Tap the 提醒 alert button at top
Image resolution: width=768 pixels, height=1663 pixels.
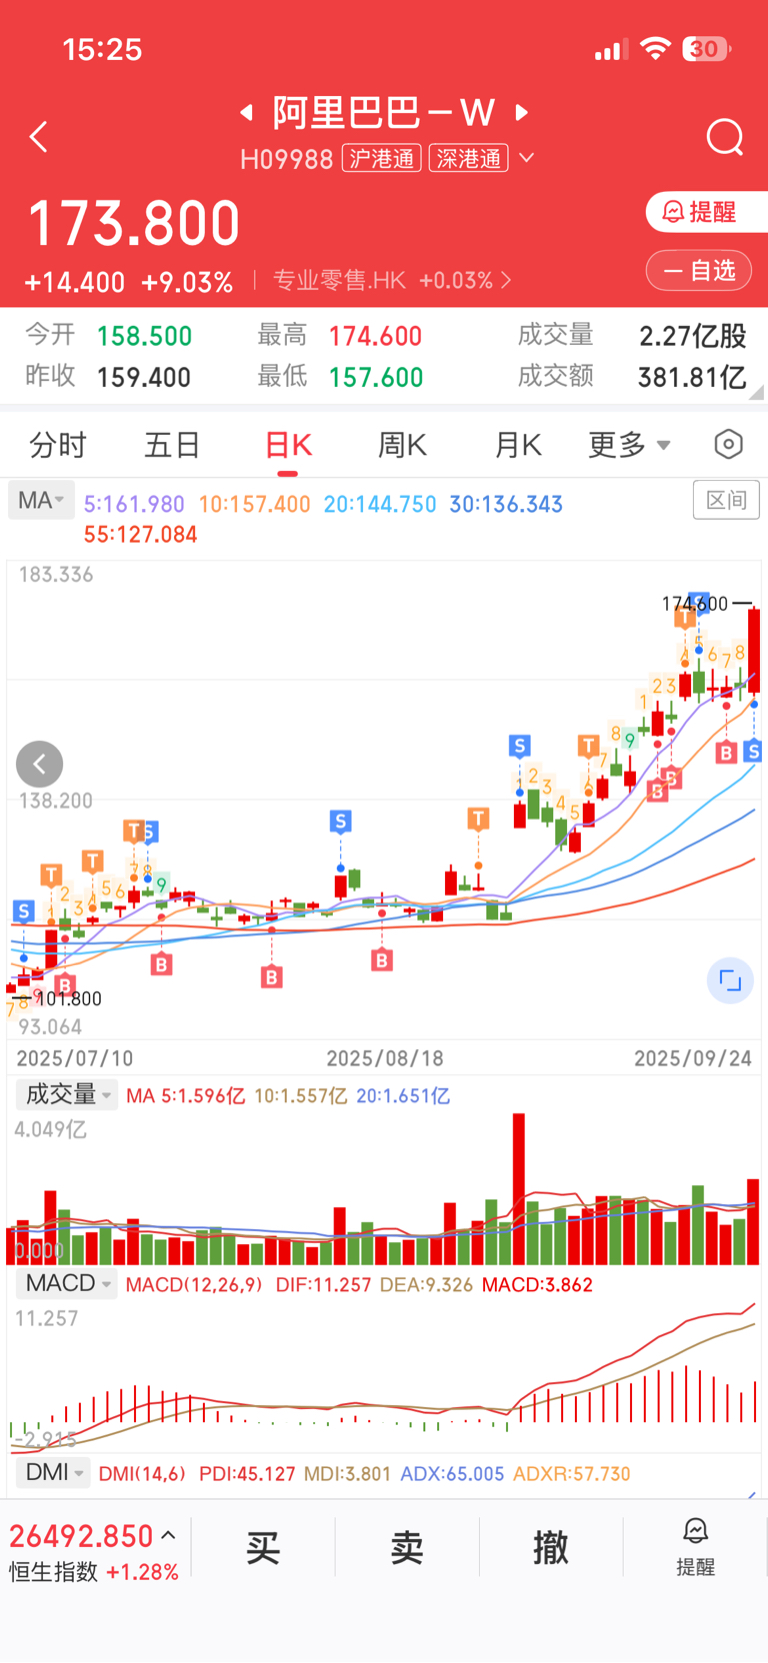pos(707,212)
